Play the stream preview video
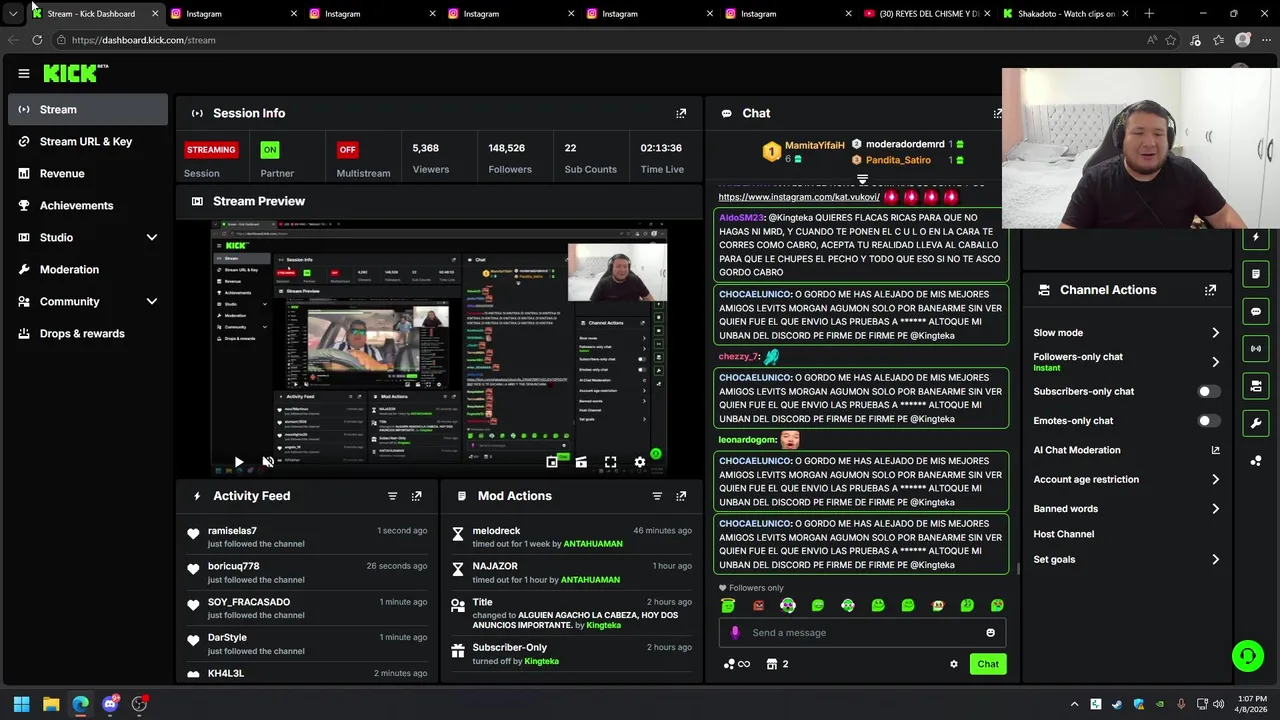 [238, 462]
